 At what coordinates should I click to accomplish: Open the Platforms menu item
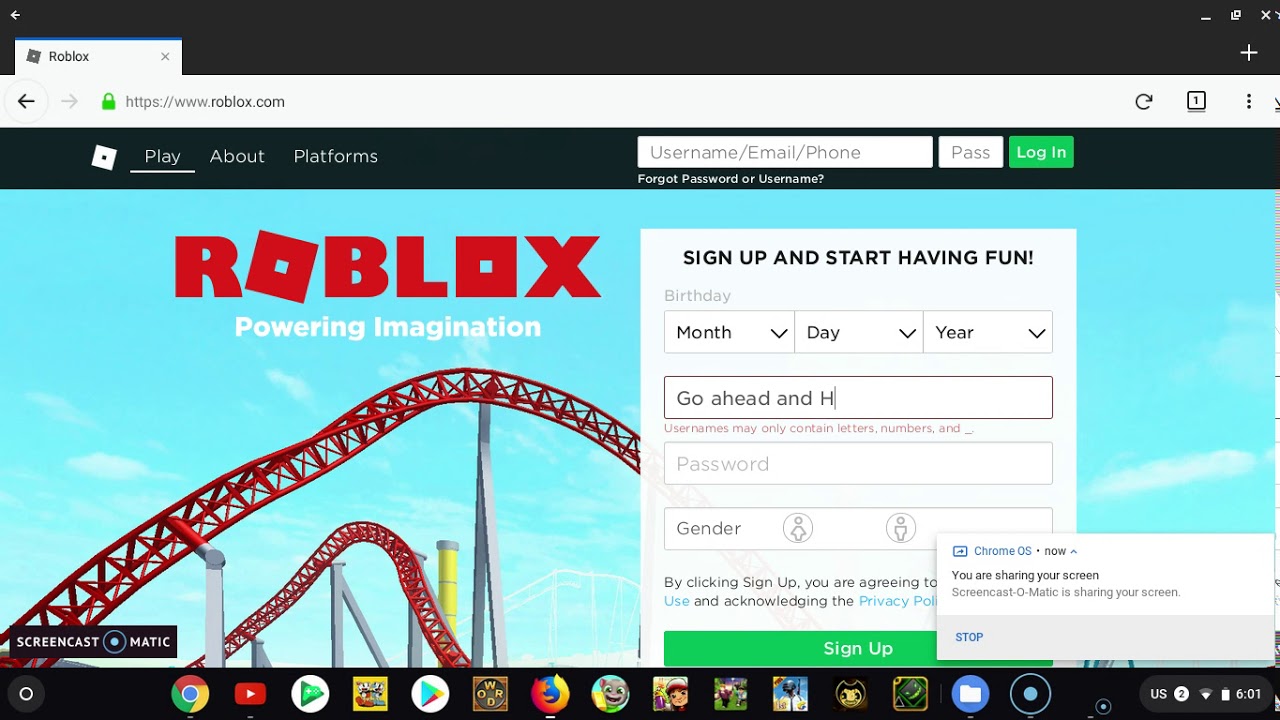tap(336, 156)
